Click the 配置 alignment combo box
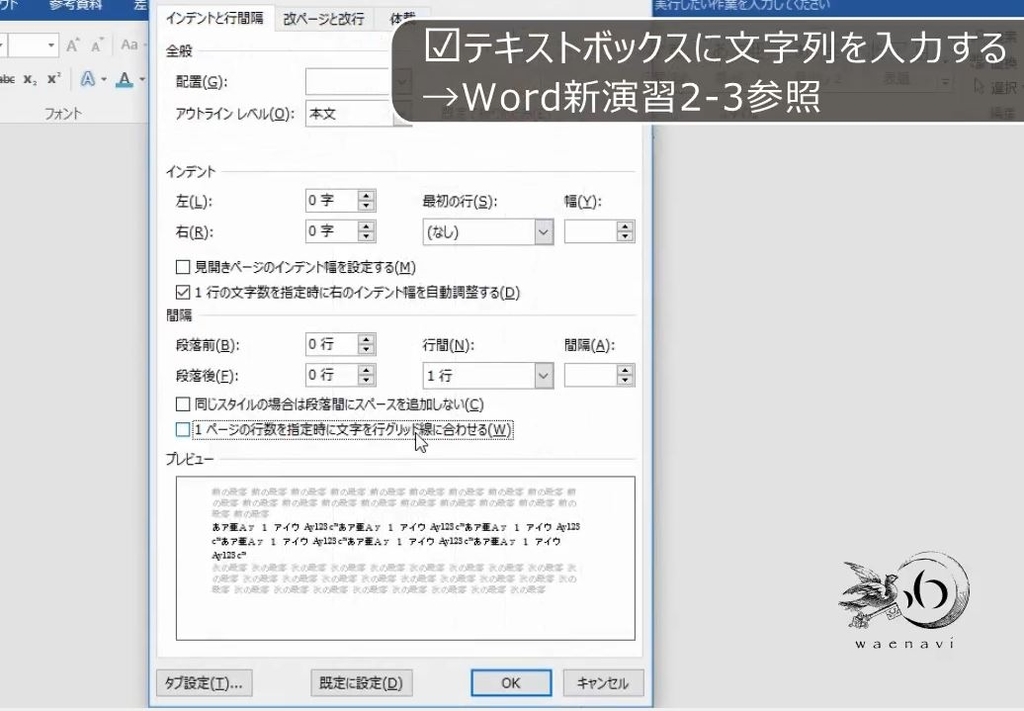 [358, 82]
